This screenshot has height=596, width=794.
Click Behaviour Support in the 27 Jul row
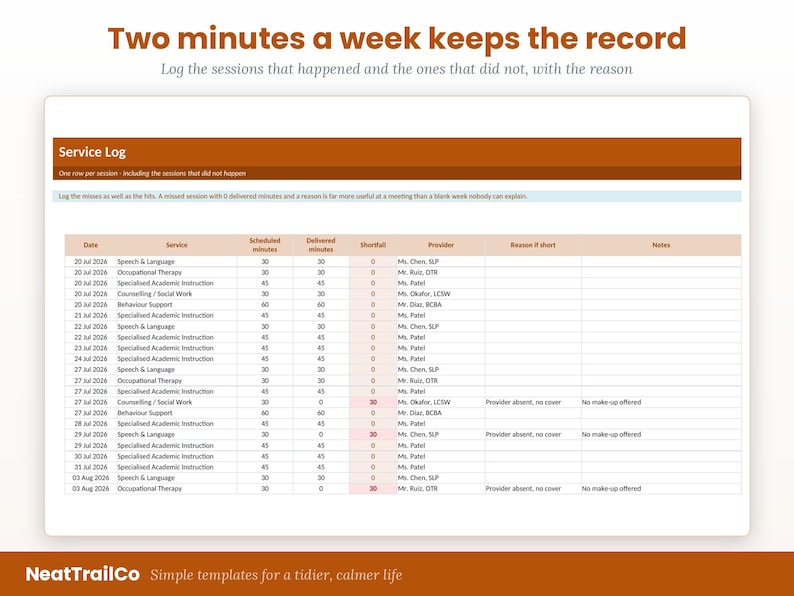[145, 413]
